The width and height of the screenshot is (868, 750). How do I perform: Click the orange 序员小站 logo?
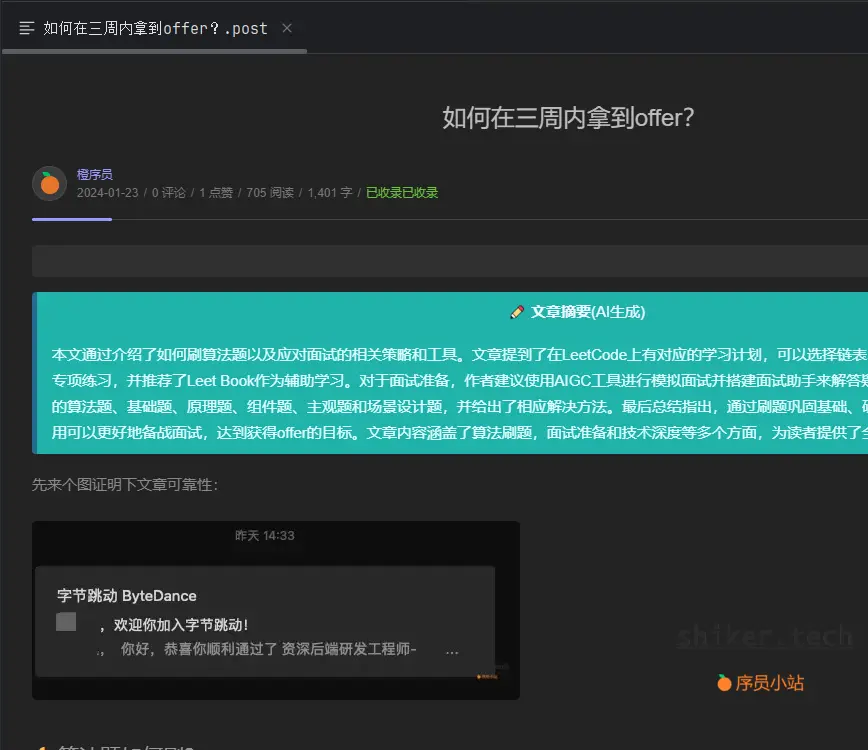[x=761, y=683]
